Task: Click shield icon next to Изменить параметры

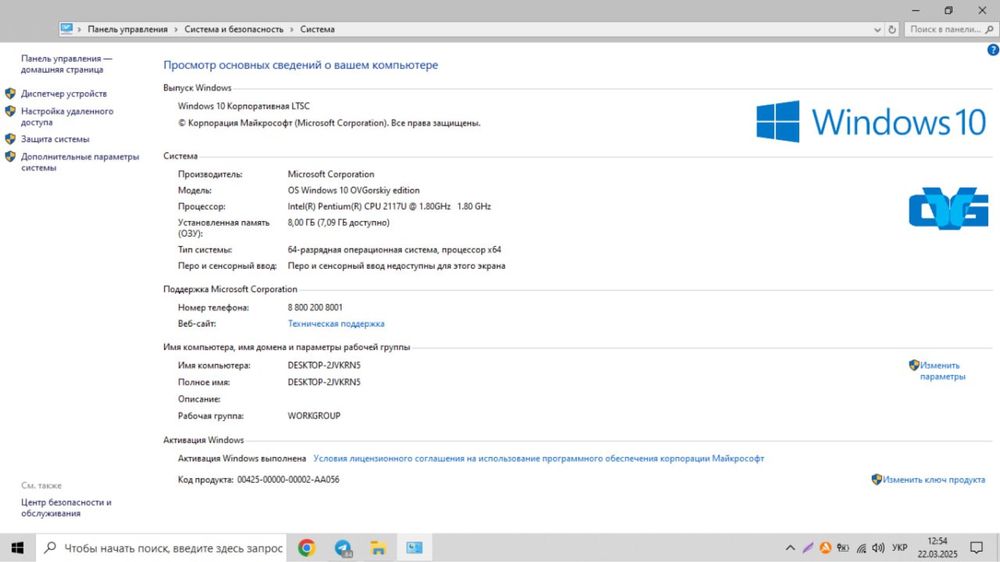Action: 914,366
